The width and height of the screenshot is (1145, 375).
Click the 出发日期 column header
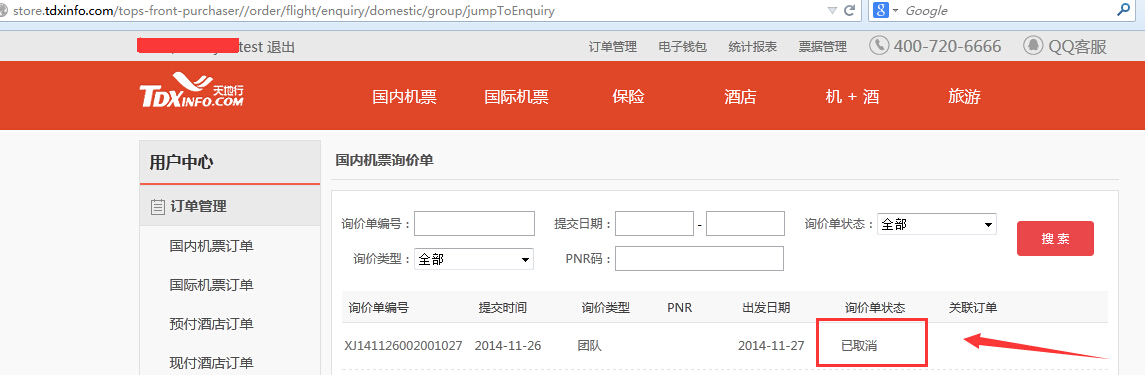point(766,308)
